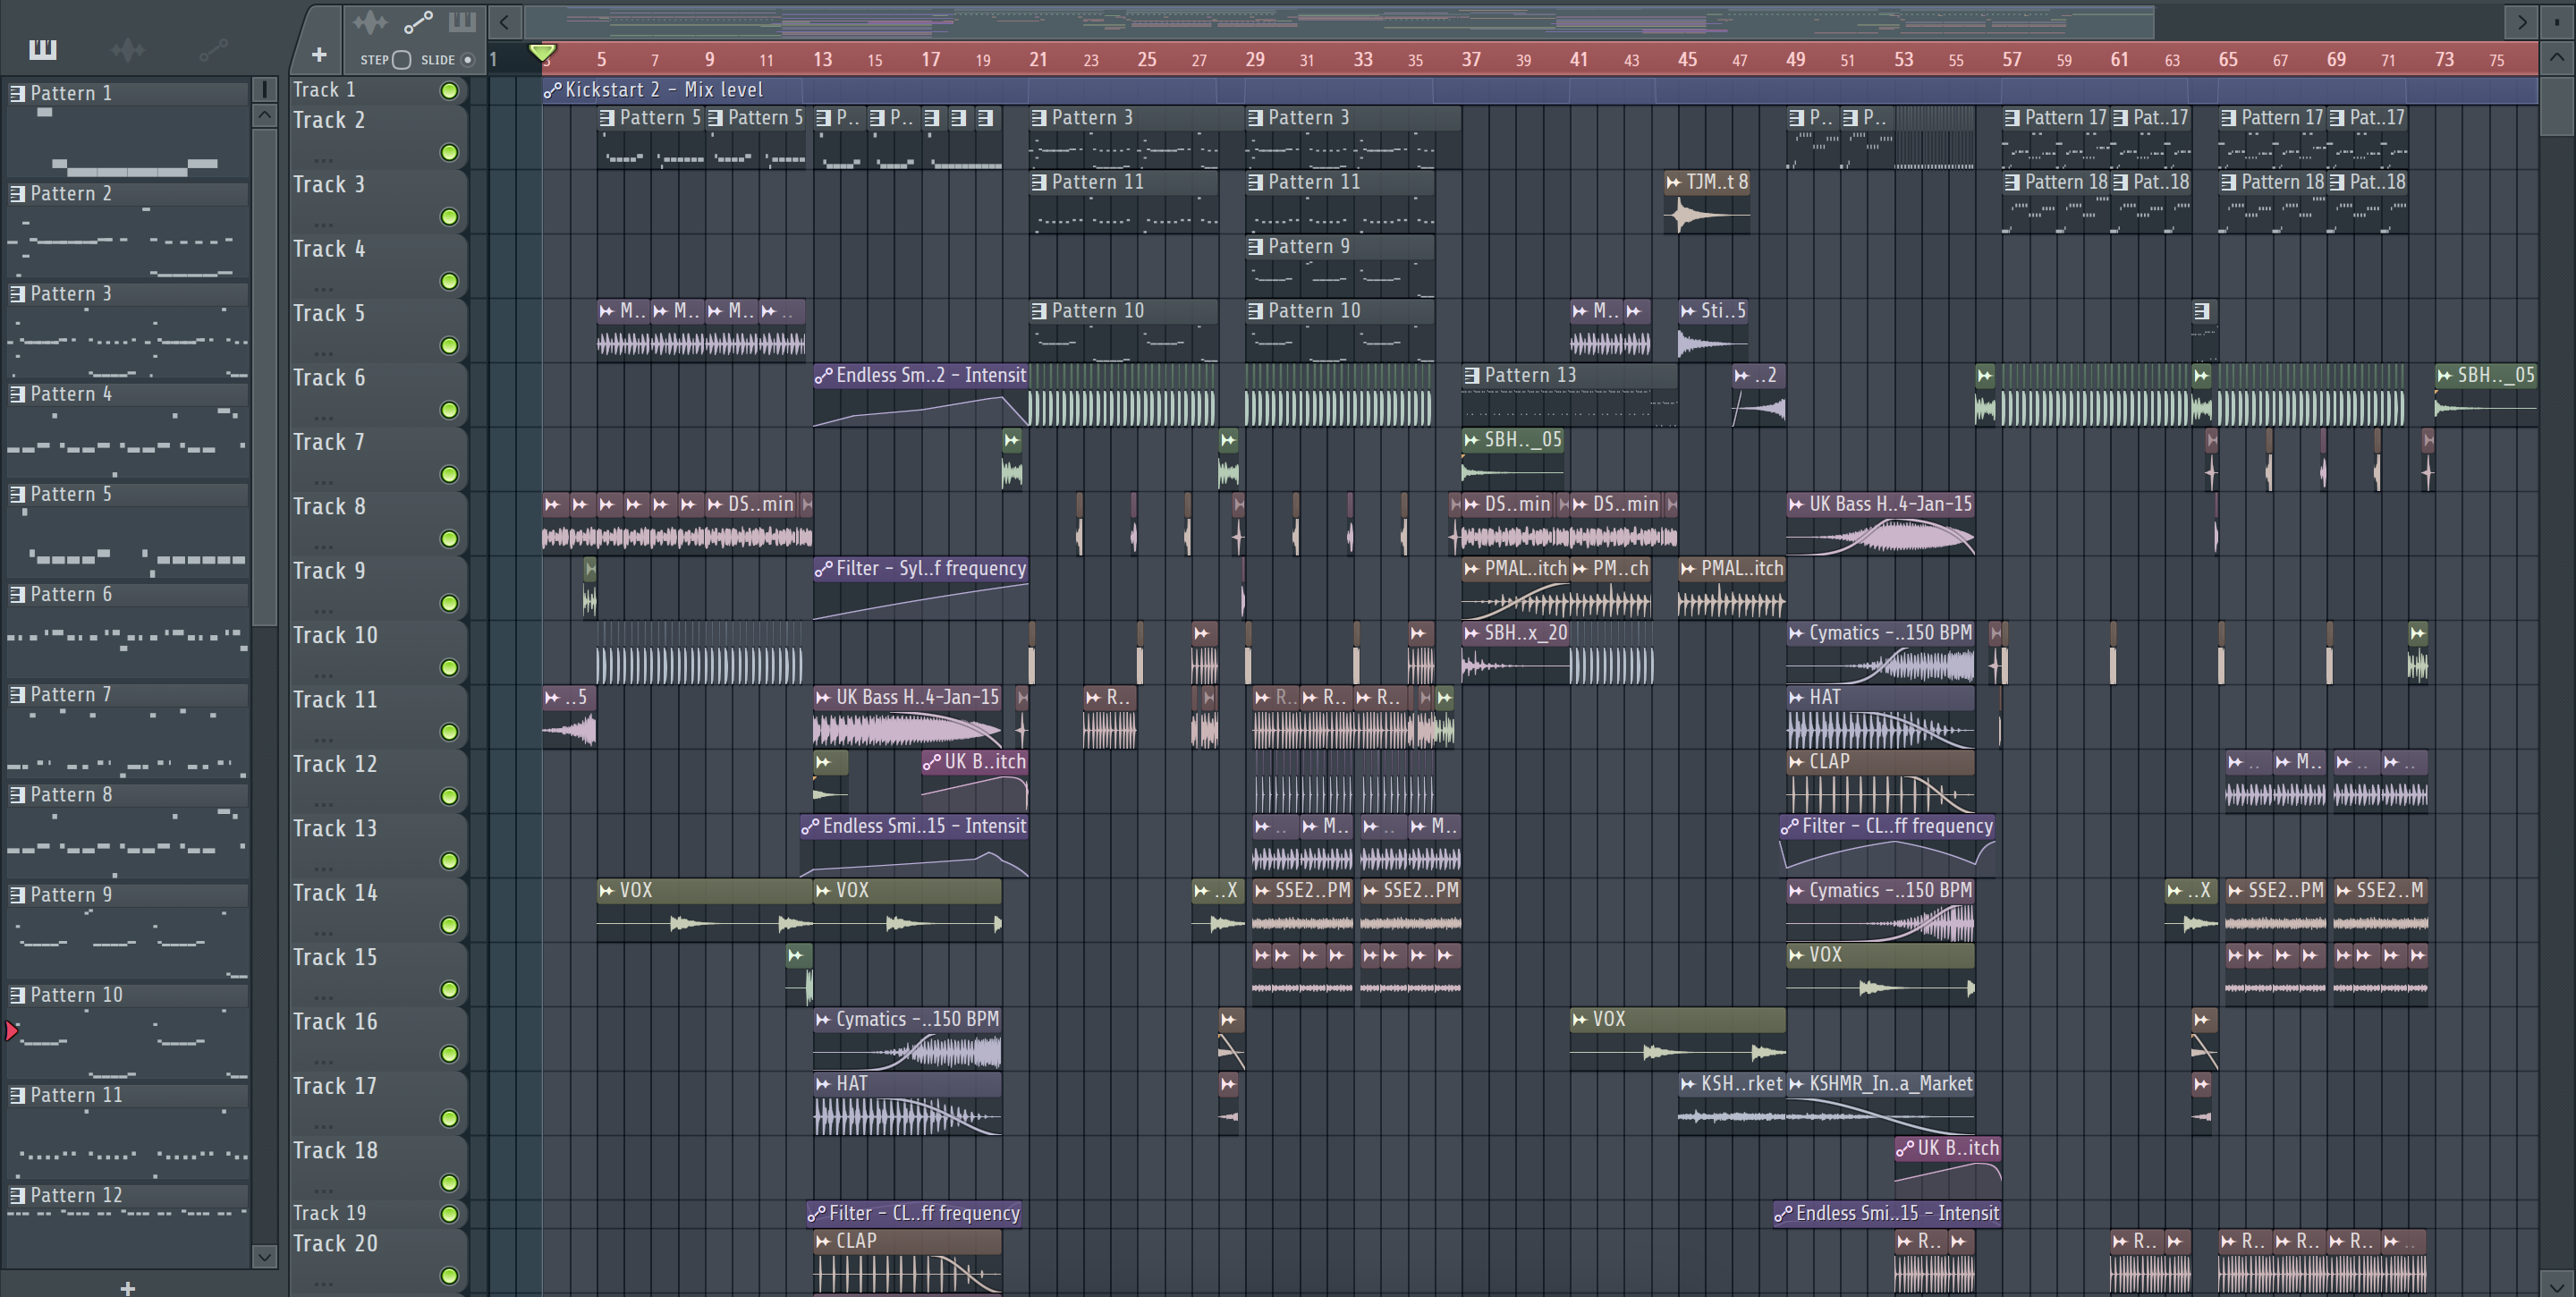Click the automation icon of Filter - Syl..f frequency
The image size is (2576, 1297).
click(x=823, y=569)
